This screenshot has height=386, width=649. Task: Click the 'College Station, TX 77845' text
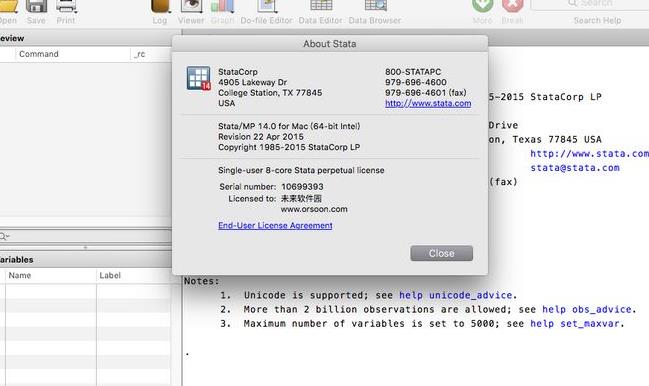click(270, 93)
